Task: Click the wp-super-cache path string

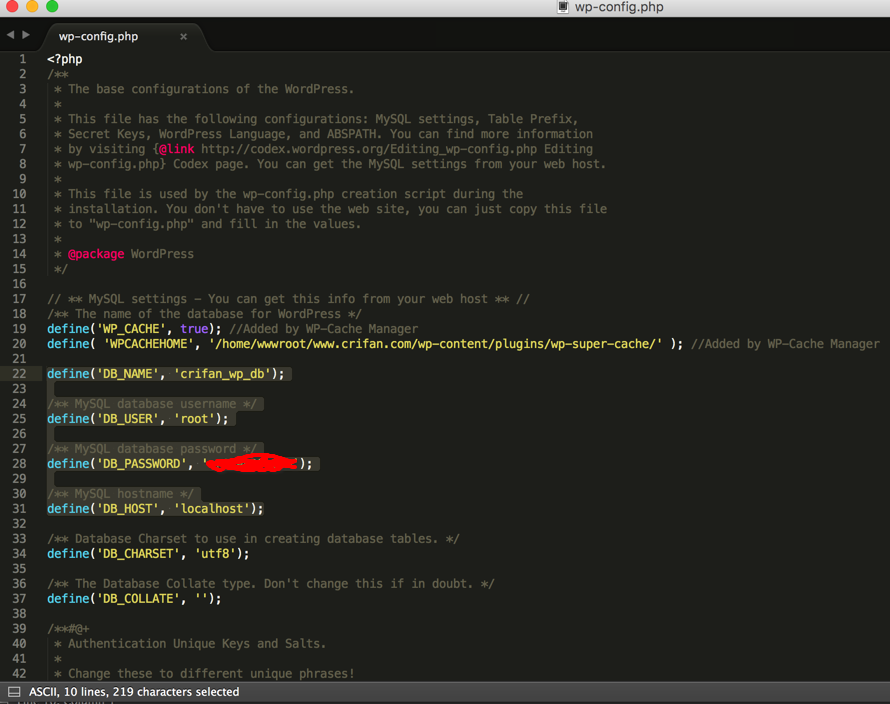Action: tap(435, 344)
